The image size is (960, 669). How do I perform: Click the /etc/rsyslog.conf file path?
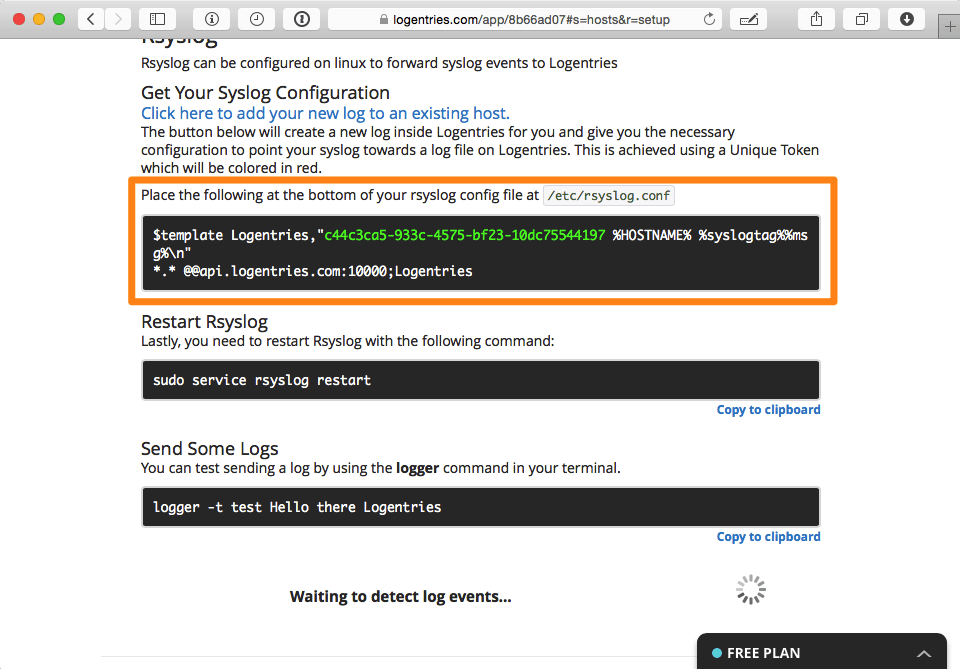(609, 196)
